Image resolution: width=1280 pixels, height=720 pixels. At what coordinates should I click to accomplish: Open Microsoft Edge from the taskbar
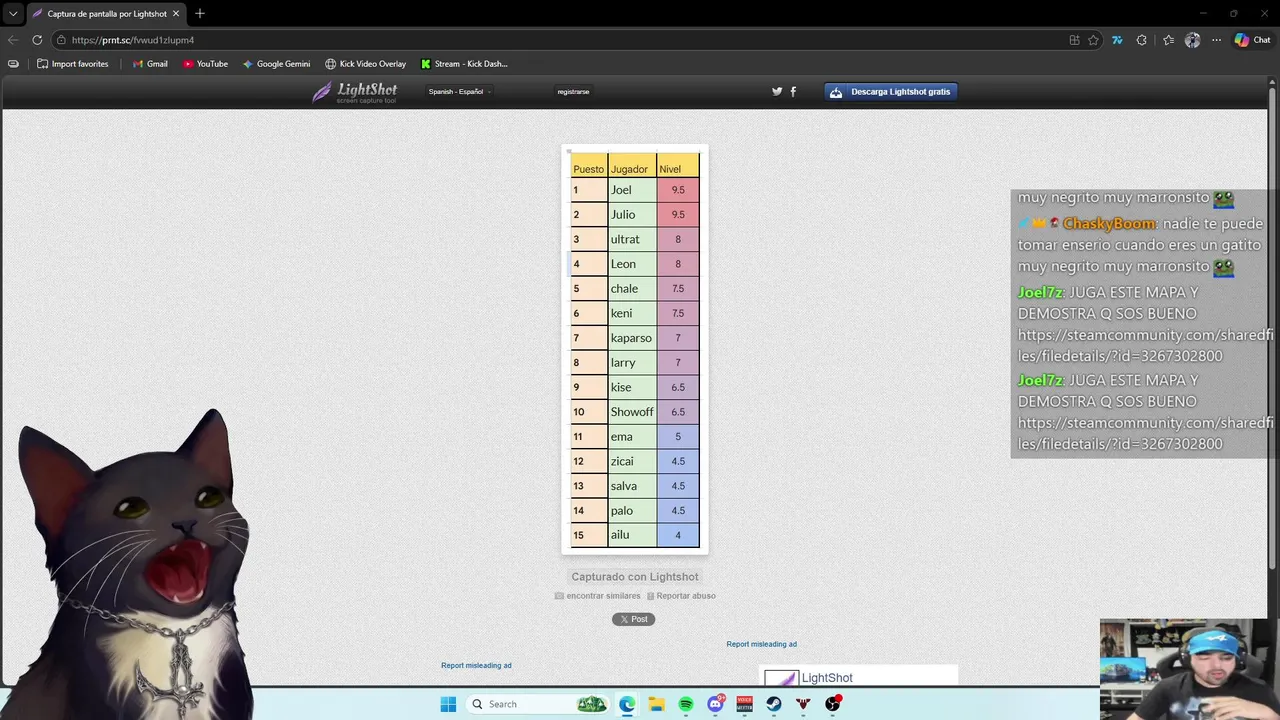coord(627,704)
